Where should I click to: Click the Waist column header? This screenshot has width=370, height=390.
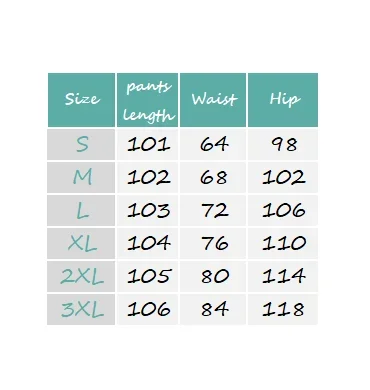point(213,100)
